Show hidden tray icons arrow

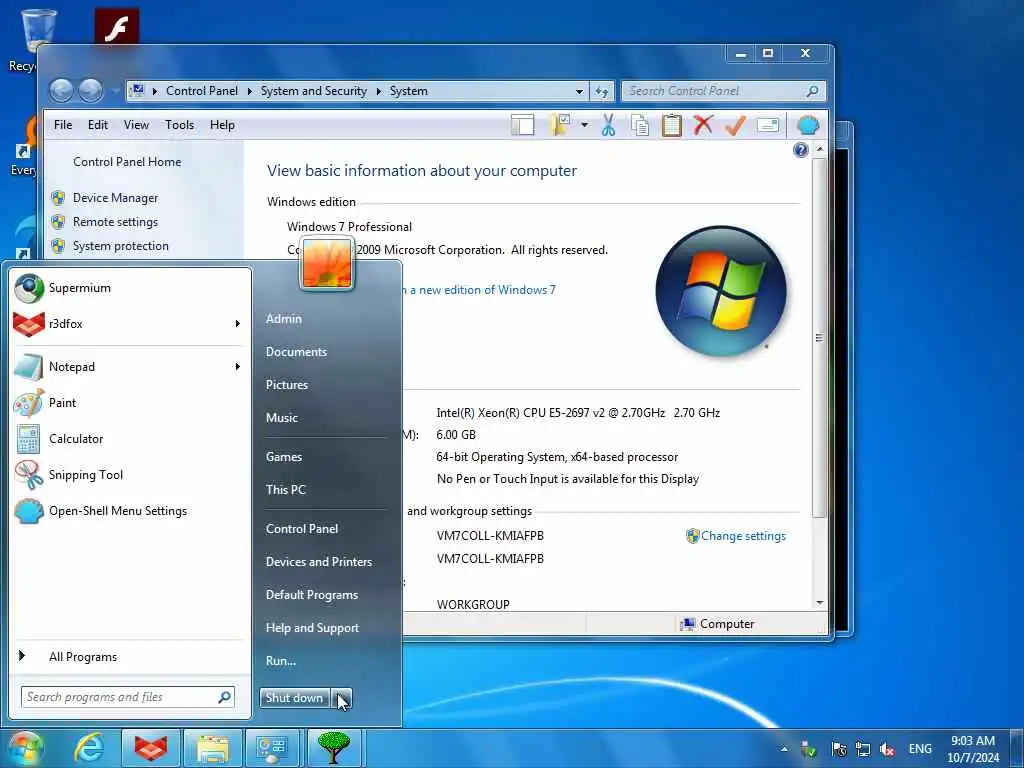coord(784,749)
